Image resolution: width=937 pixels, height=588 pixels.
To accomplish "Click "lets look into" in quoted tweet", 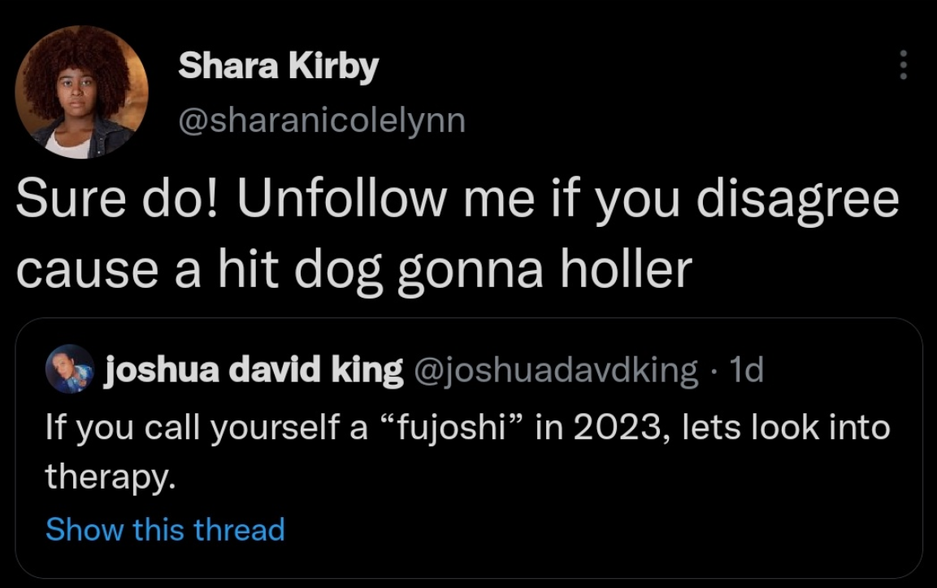I will [786, 428].
